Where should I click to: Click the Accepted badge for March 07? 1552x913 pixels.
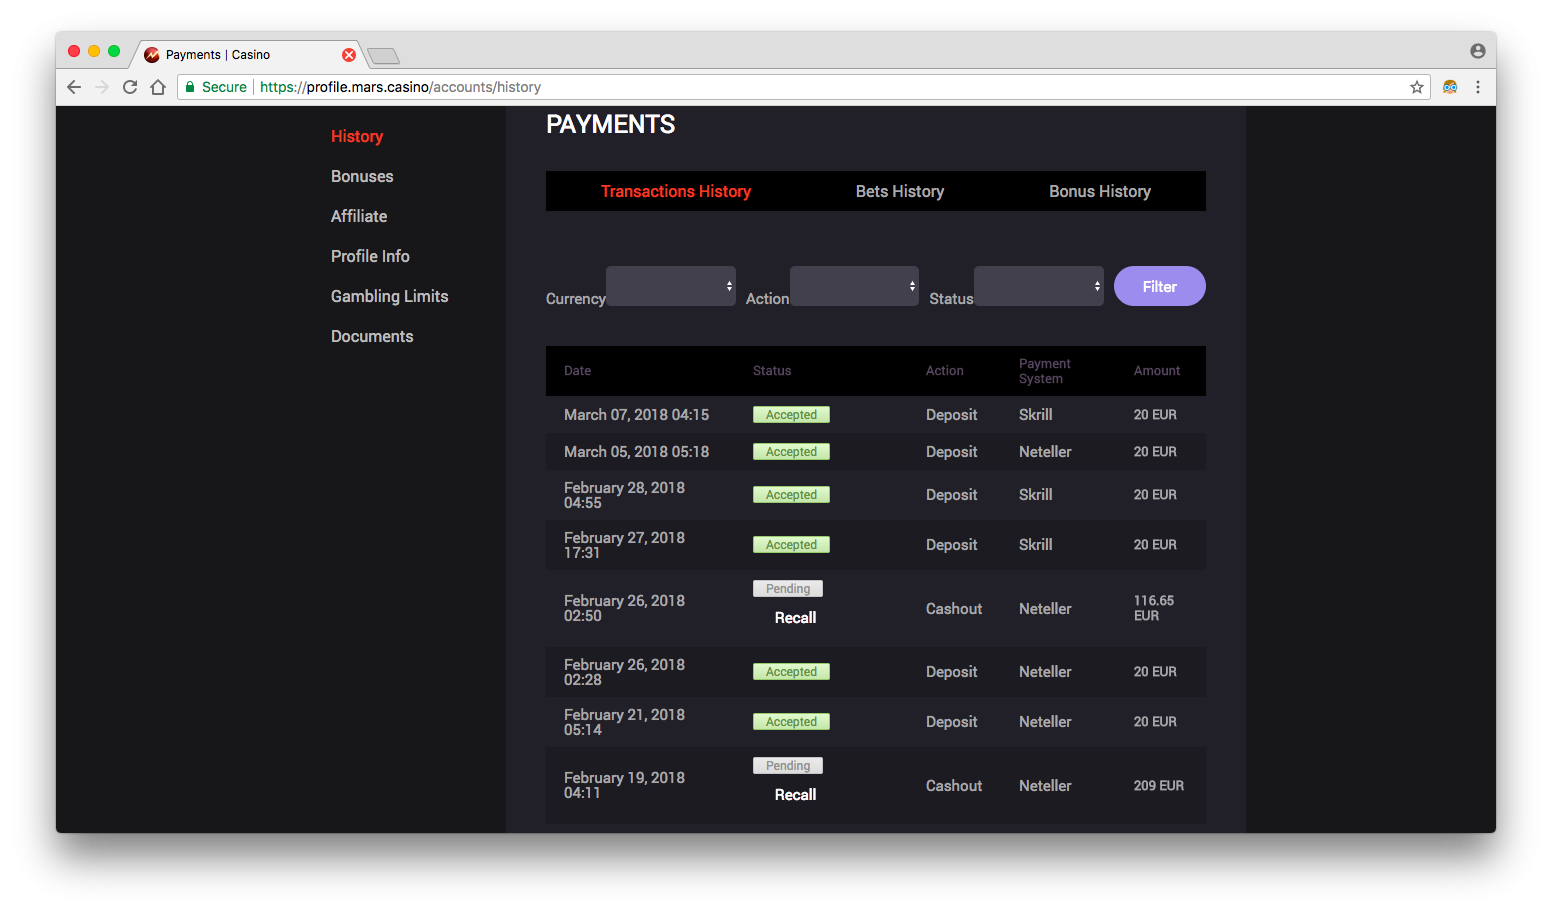point(791,415)
